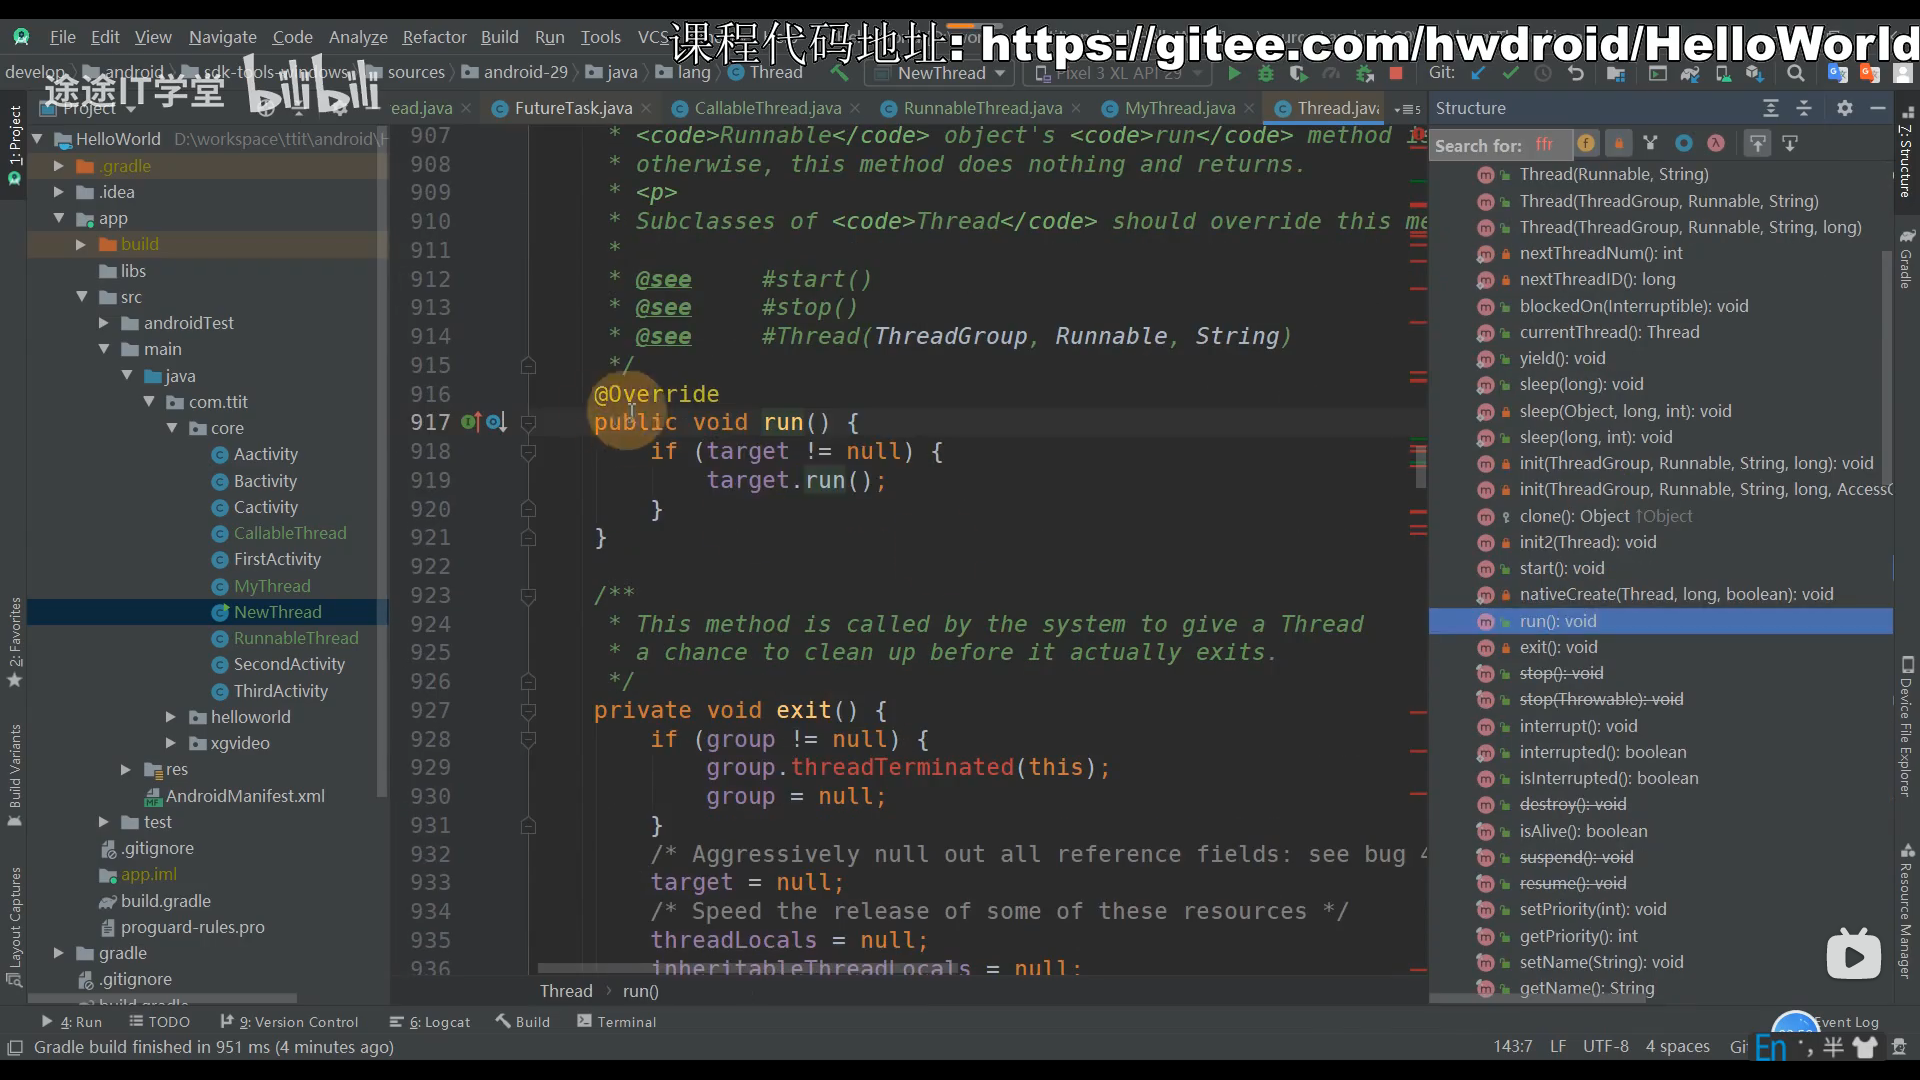Attach debugger to Android process icon
Viewport: 1920px width, 1080px height.
pos(1364,73)
